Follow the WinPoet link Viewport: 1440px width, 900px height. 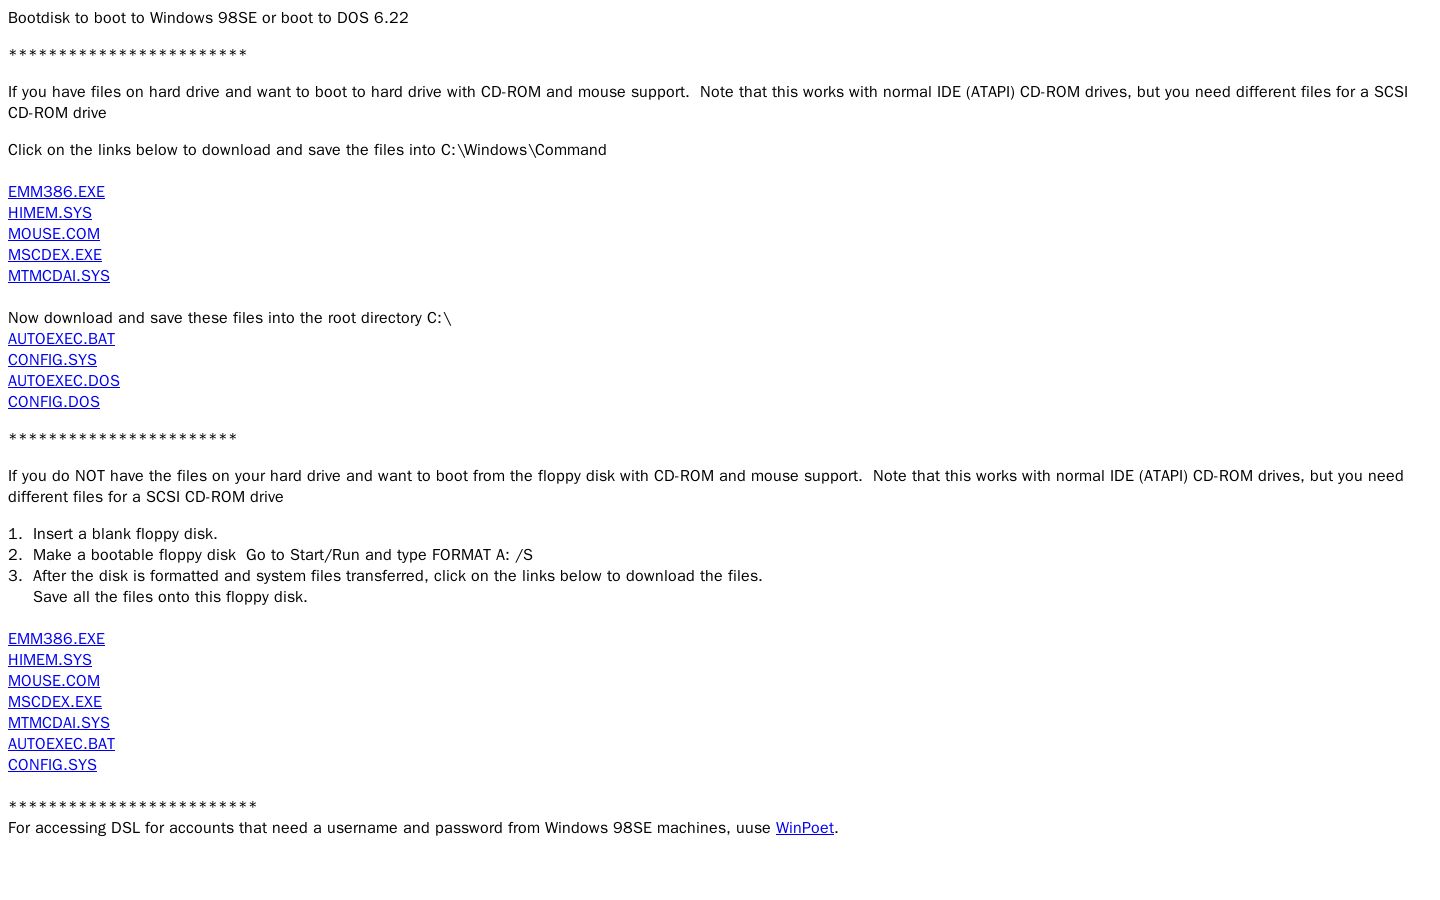click(x=805, y=828)
